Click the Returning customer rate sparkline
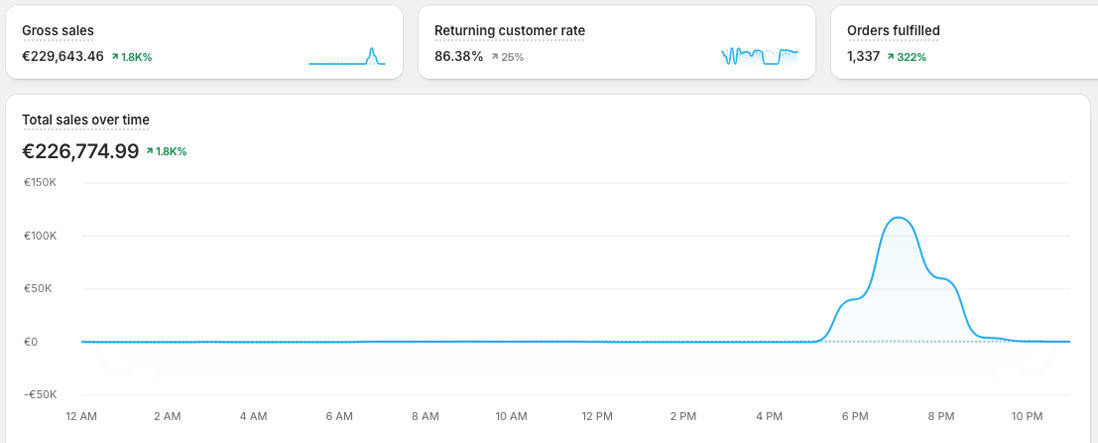 point(759,56)
